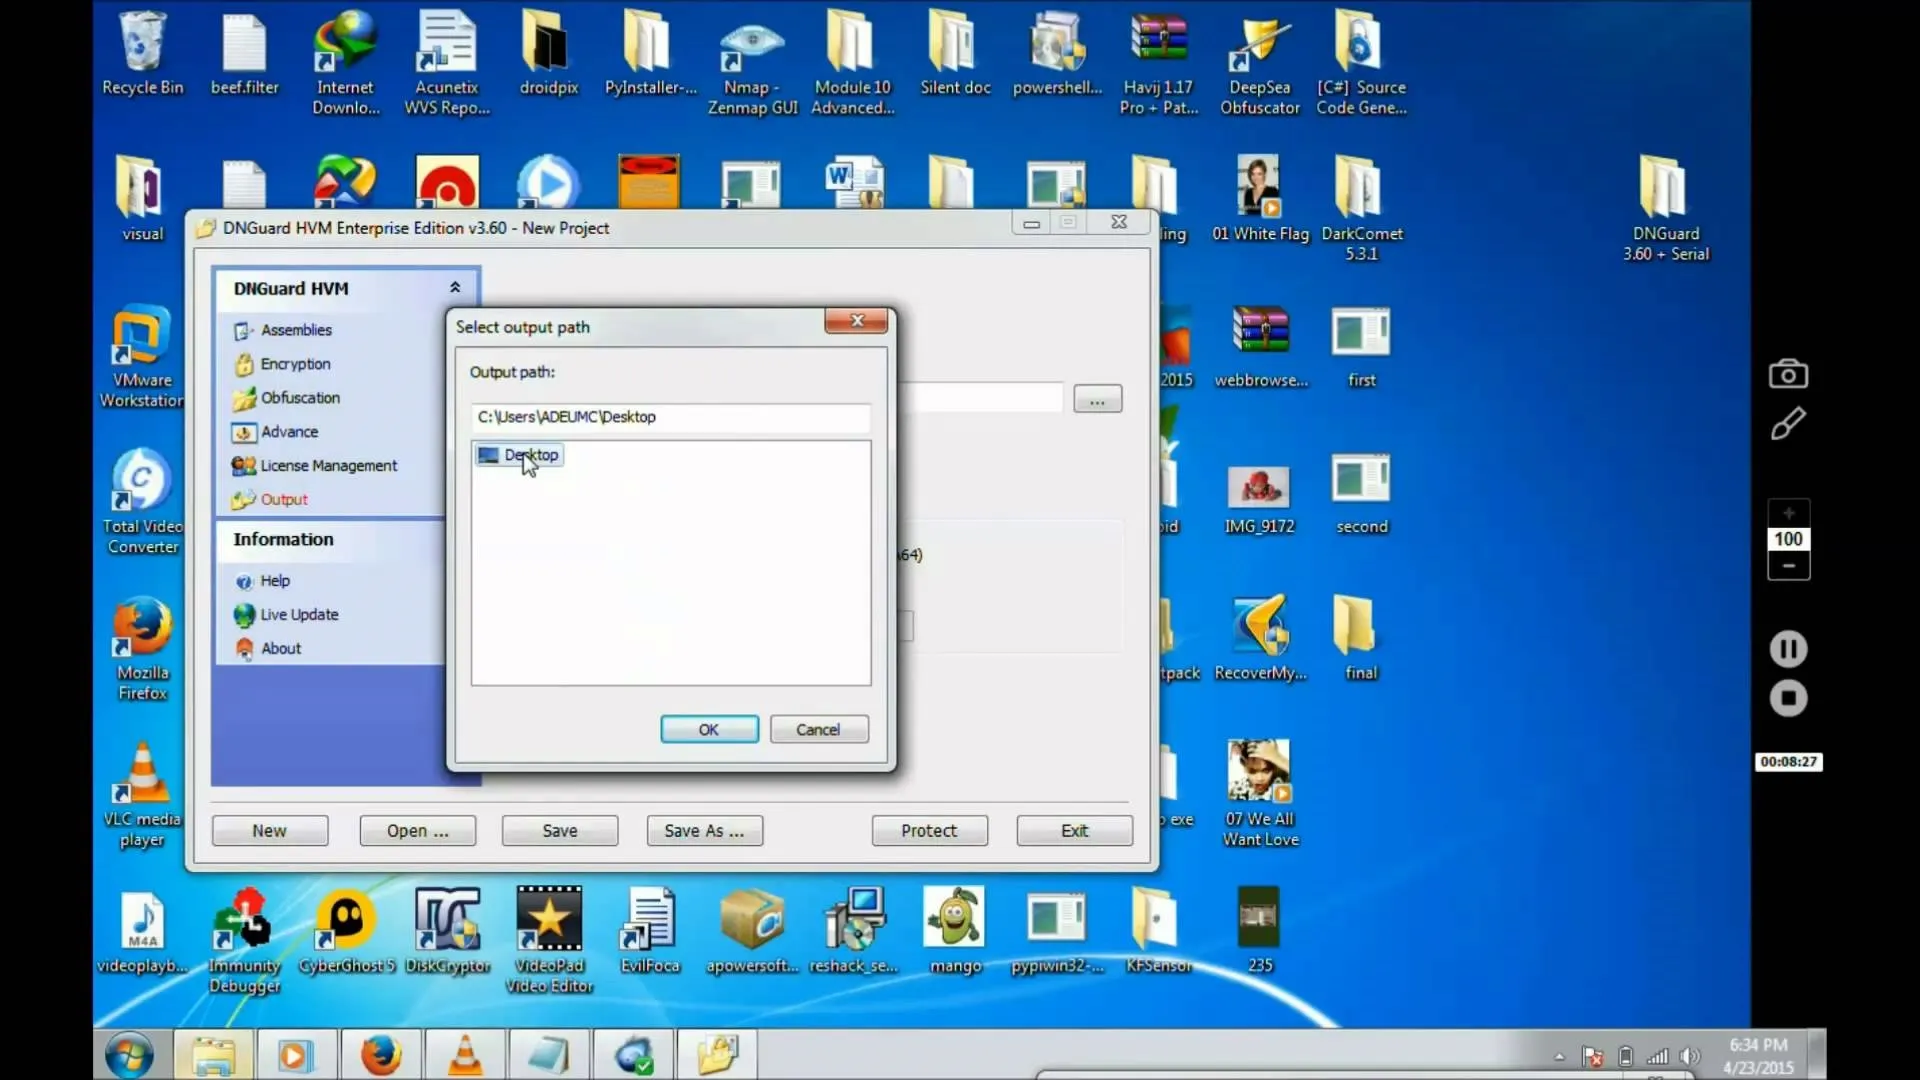Decrease recorder zoom with minus

coord(1788,566)
